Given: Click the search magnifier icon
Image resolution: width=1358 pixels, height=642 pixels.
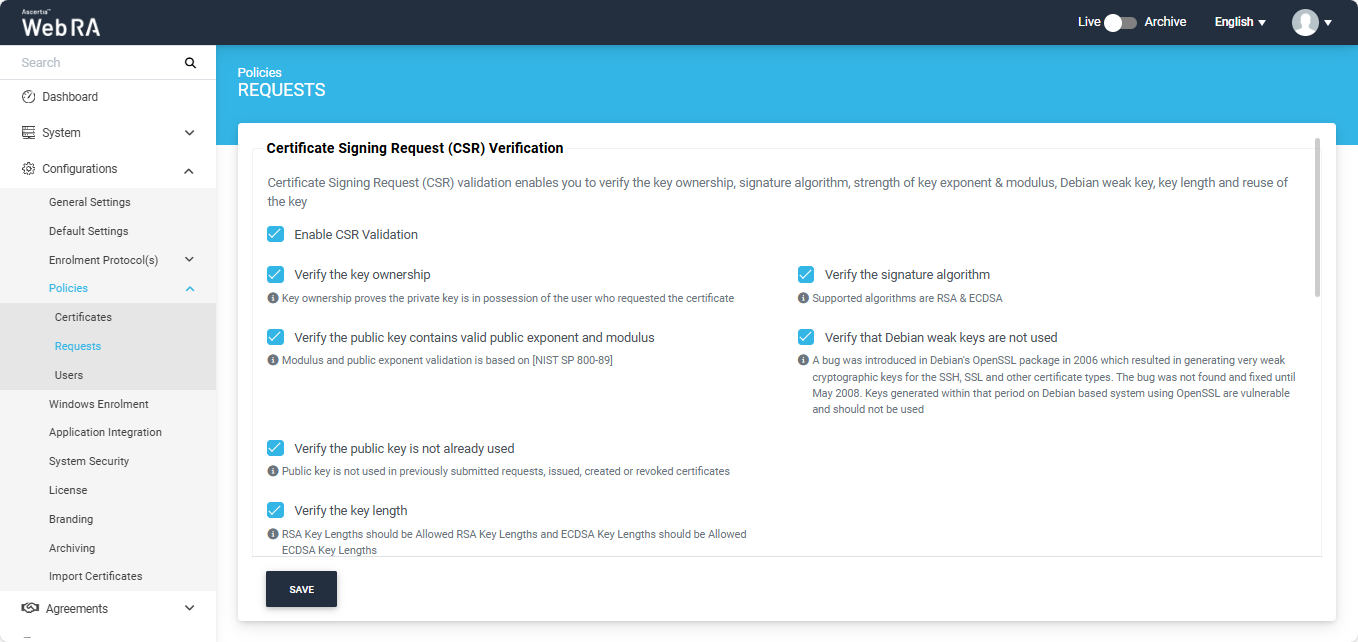Looking at the screenshot, I should (x=190, y=63).
